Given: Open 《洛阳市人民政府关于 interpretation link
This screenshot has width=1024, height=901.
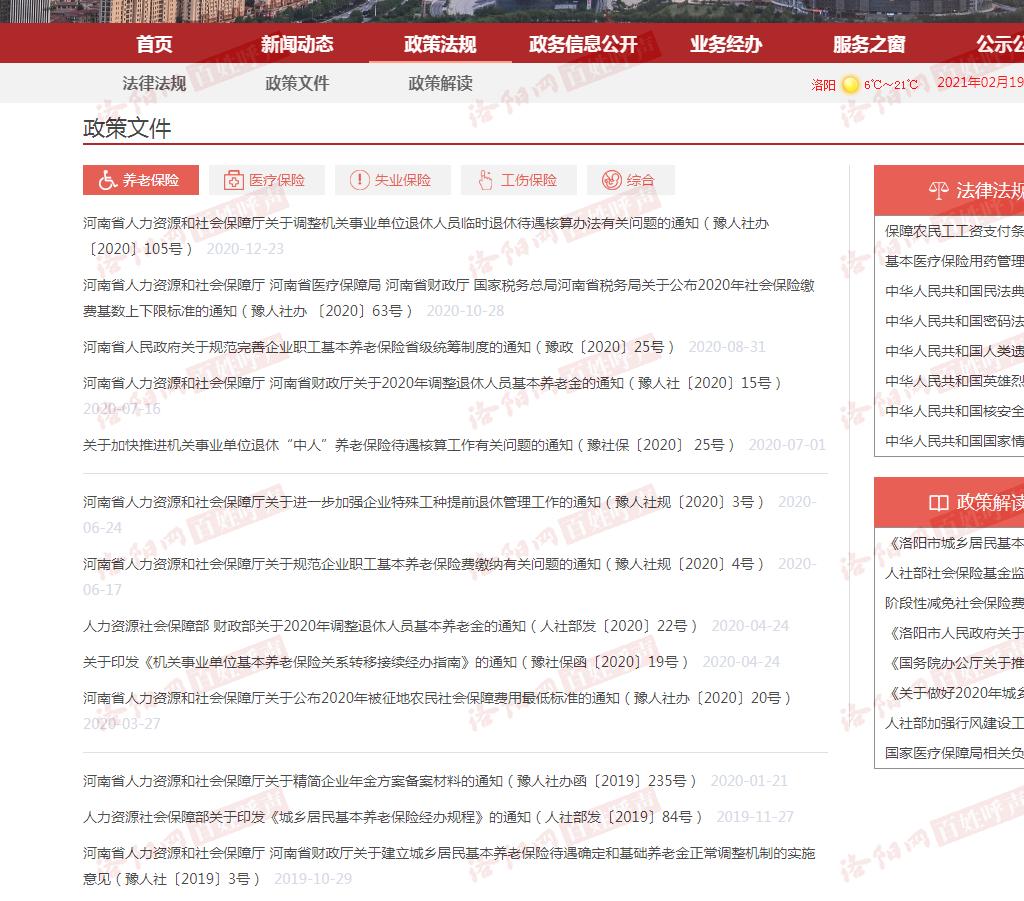Looking at the screenshot, I should pyautogui.click(x=954, y=633).
